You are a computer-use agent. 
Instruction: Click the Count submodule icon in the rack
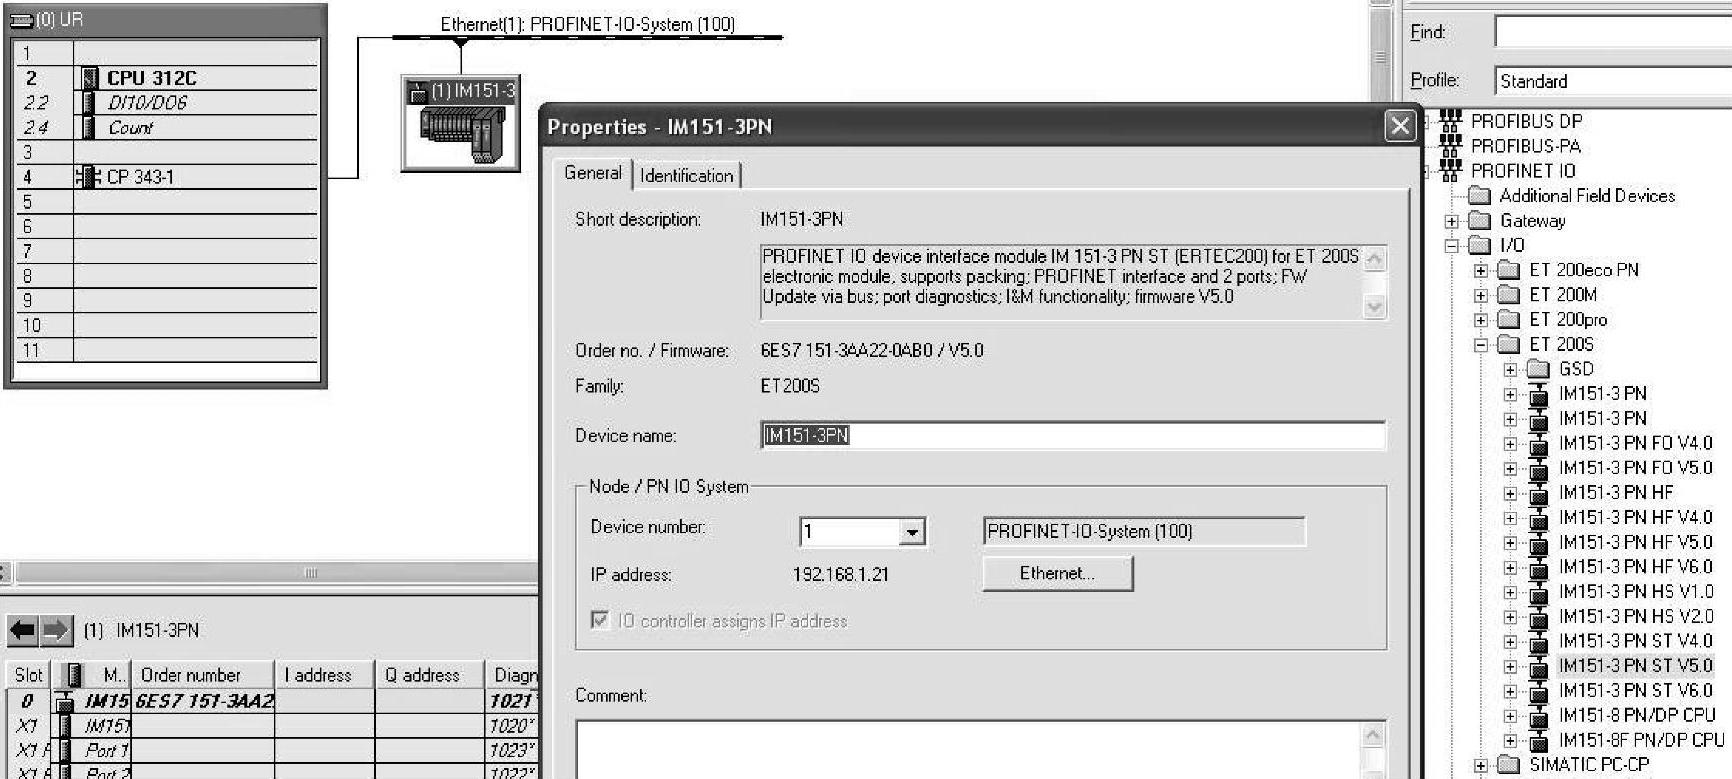[89, 128]
